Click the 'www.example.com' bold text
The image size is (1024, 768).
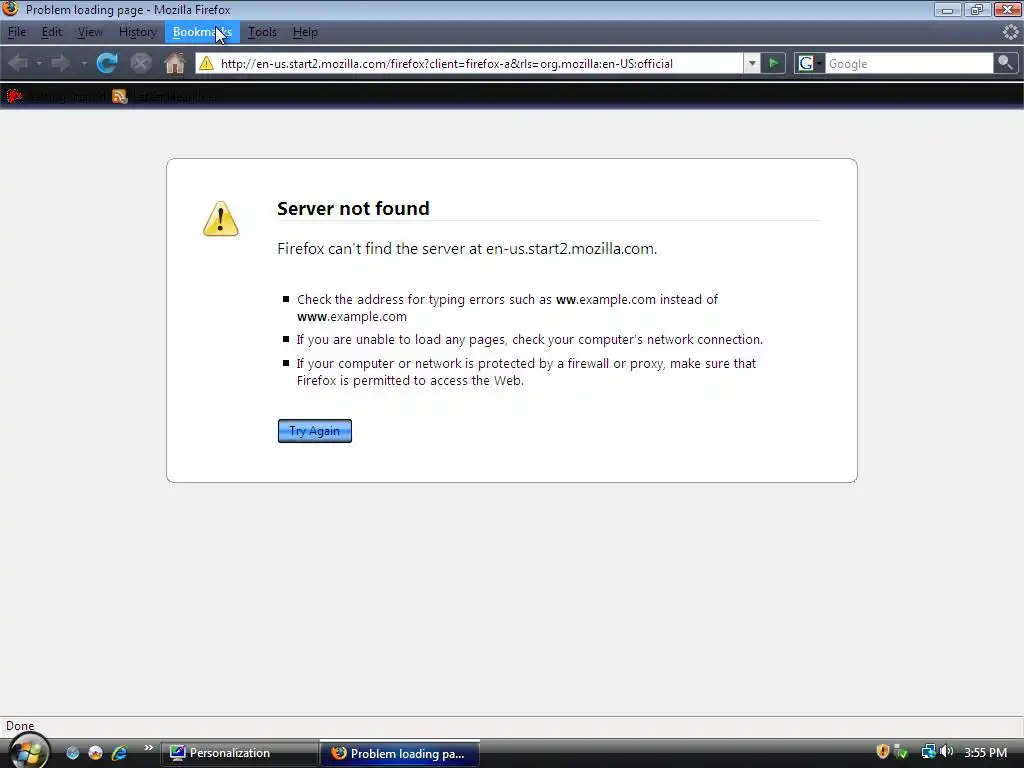click(351, 317)
